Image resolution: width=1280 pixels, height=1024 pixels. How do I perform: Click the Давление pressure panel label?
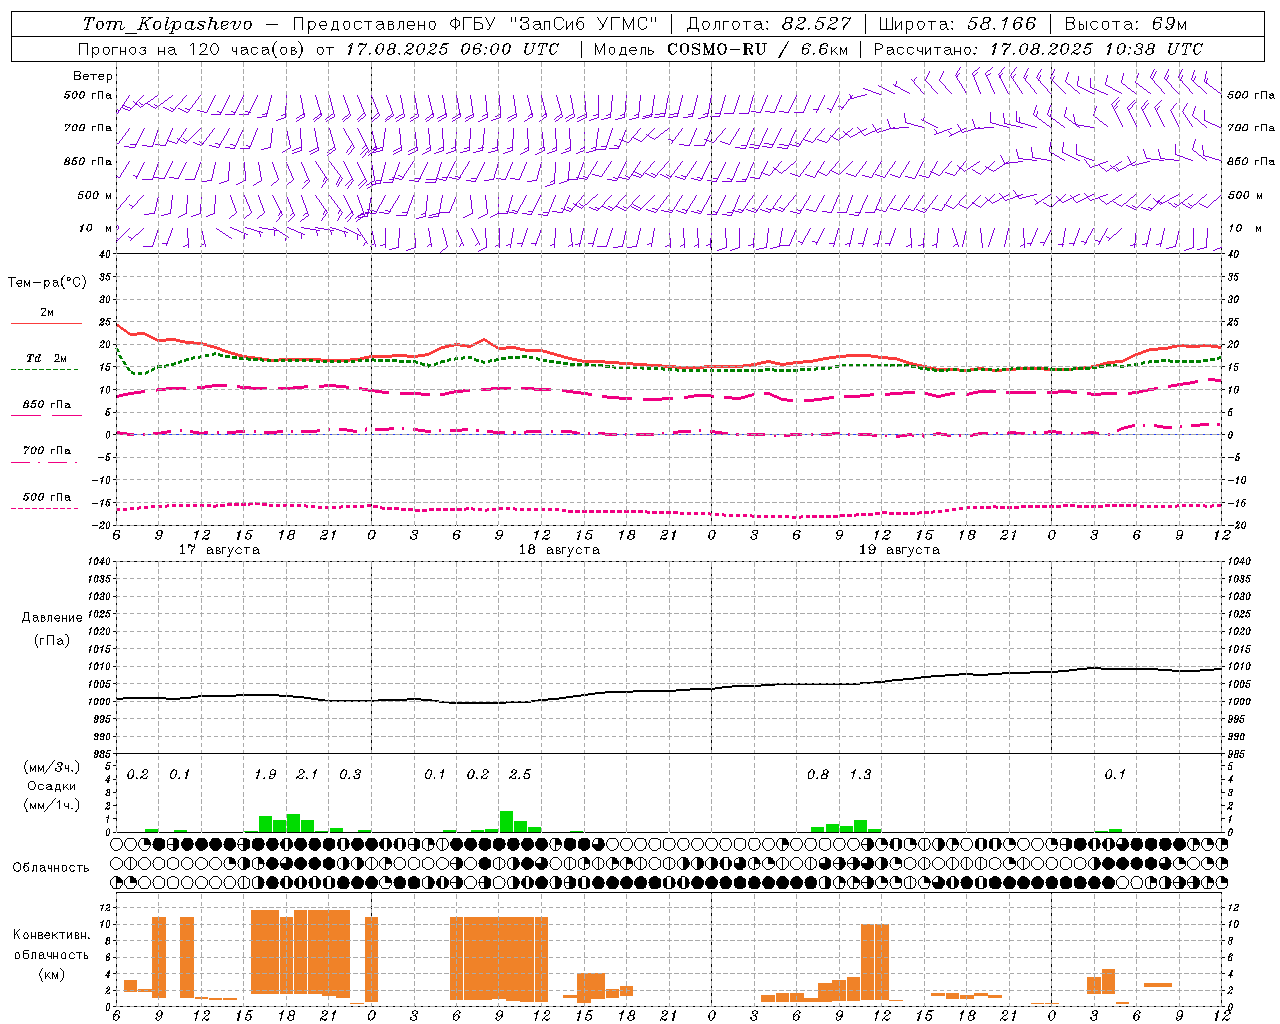[52, 617]
